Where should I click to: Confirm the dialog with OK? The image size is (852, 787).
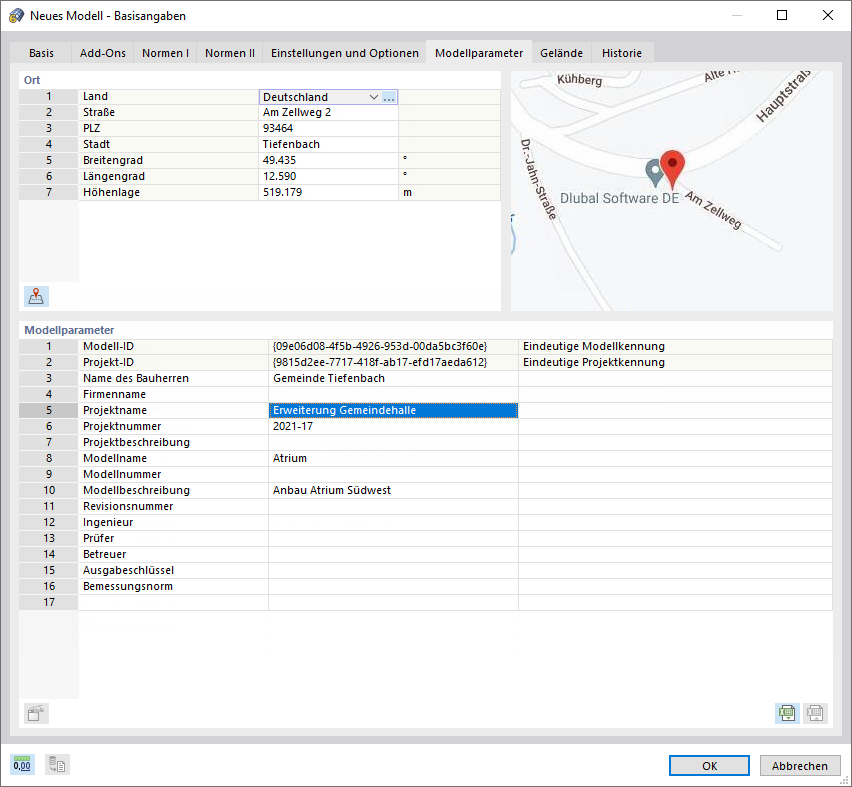708,765
